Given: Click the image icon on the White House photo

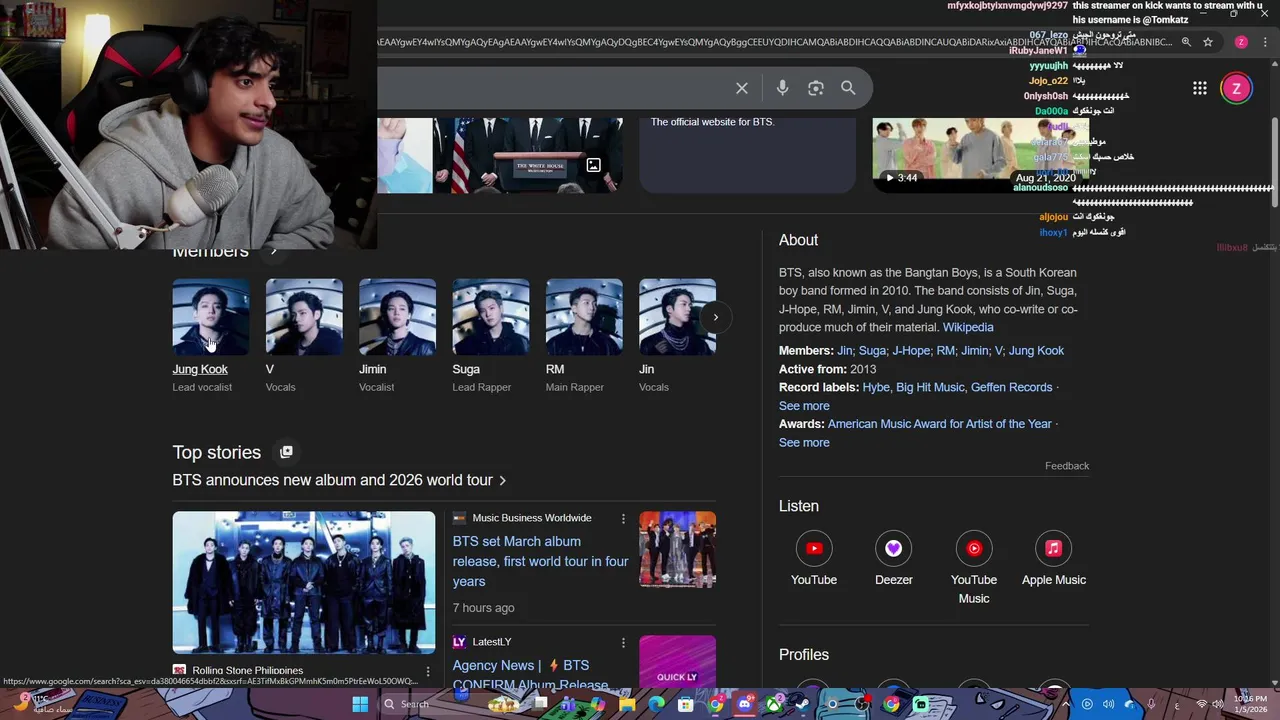Looking at the screenshot, I should (x=593, y=165).
